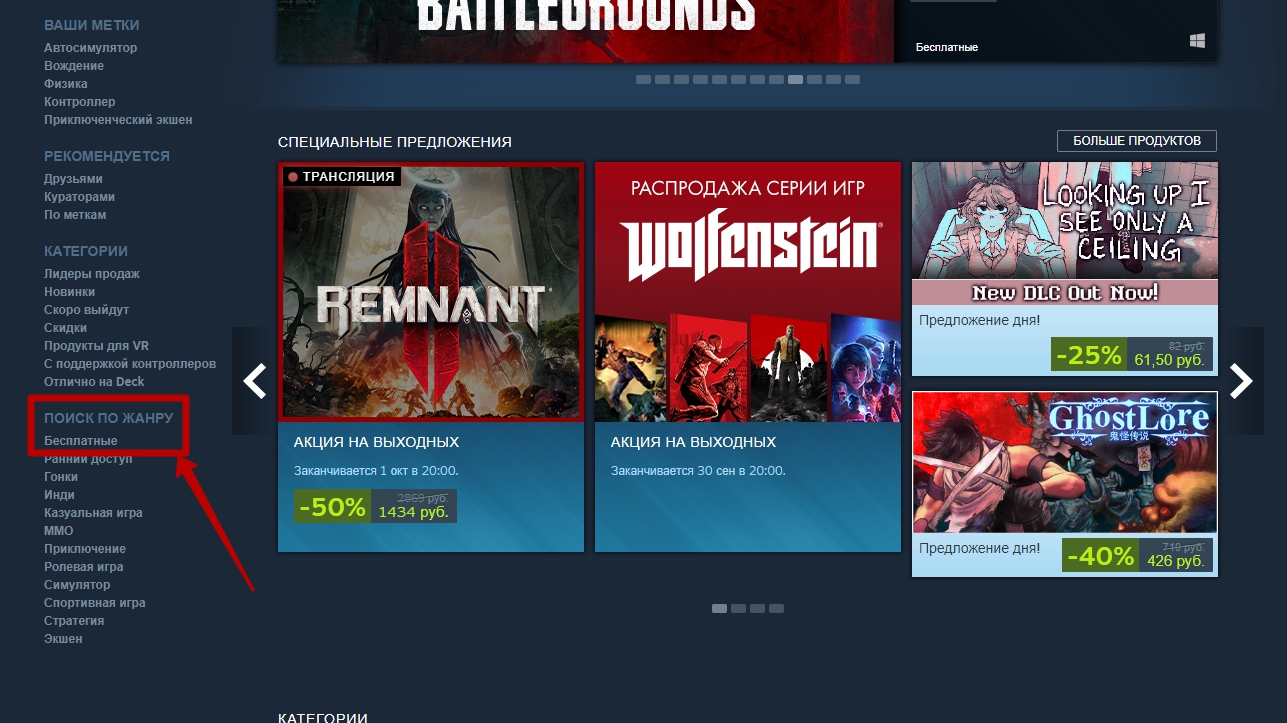Browse Продукты для VR

point(97,346)
